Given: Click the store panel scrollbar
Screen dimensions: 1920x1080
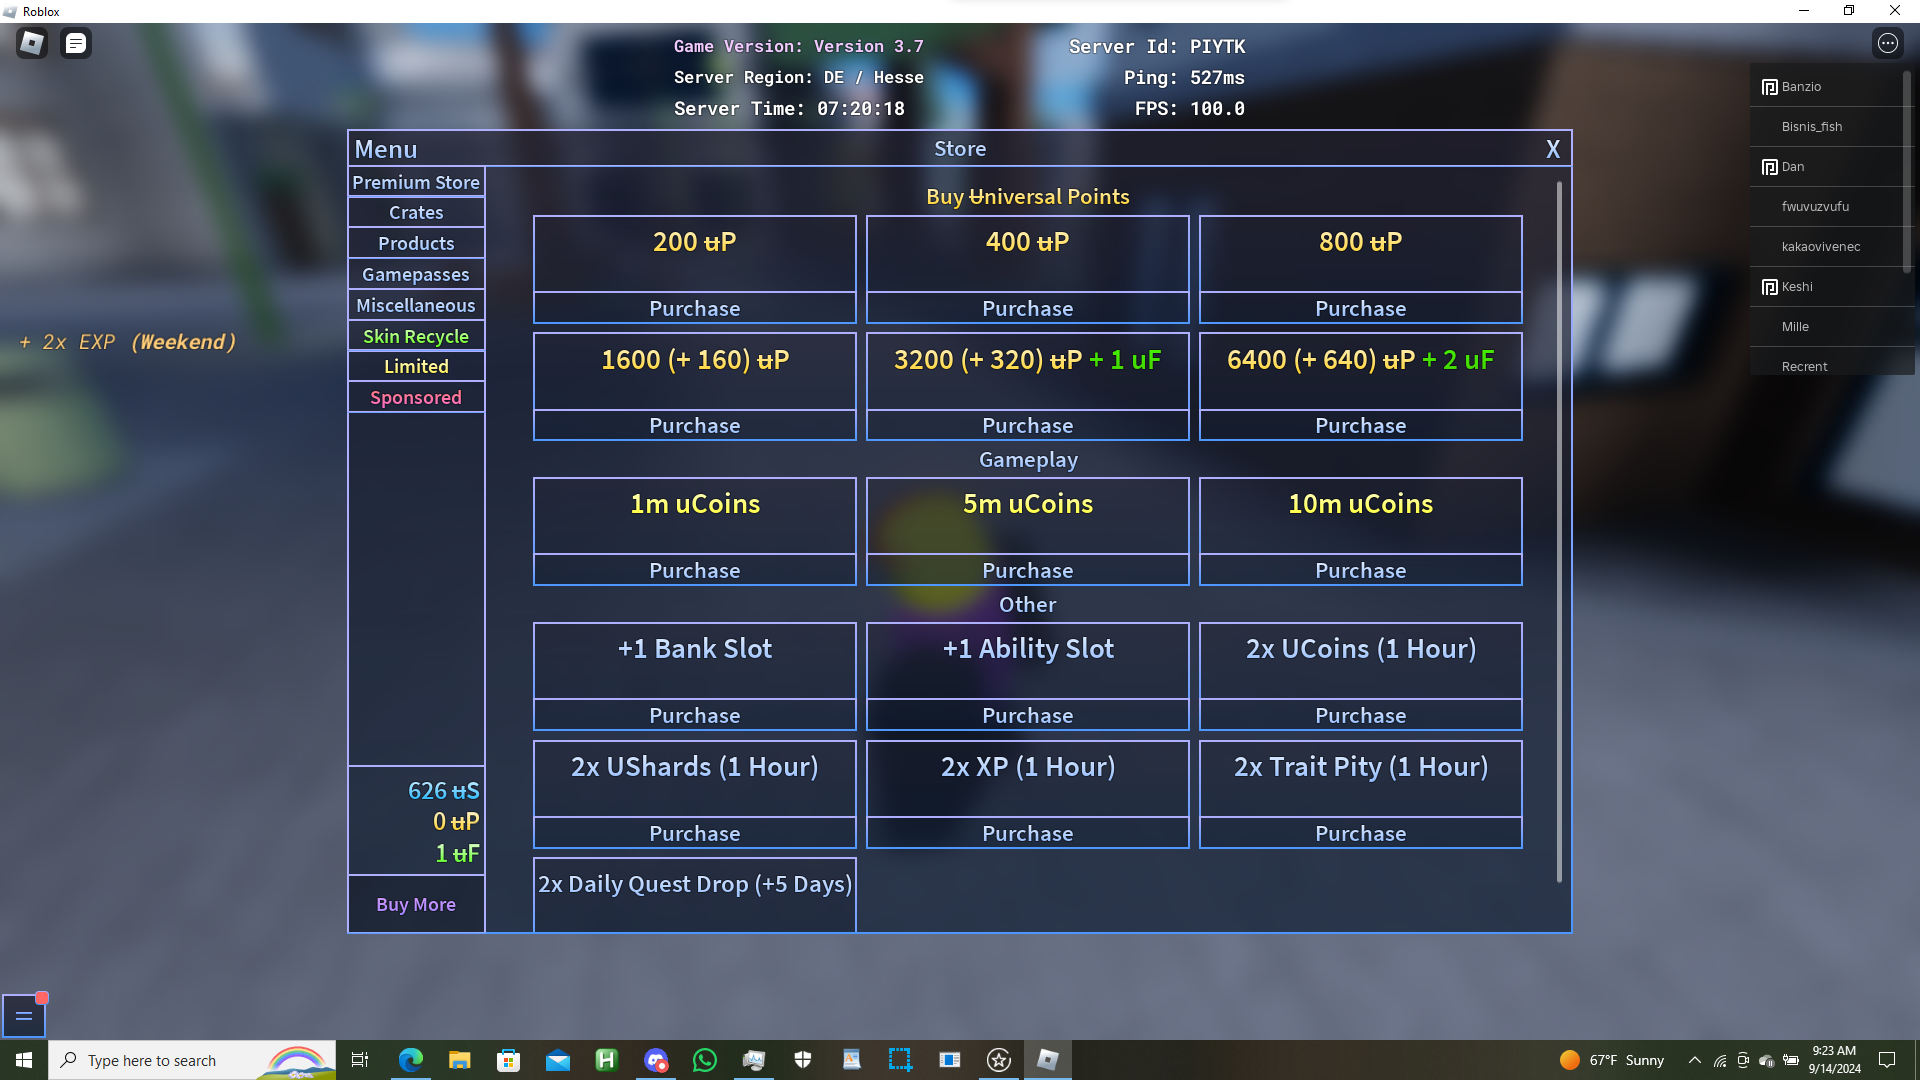Looking at the screenshot, I should point(1559,530).
